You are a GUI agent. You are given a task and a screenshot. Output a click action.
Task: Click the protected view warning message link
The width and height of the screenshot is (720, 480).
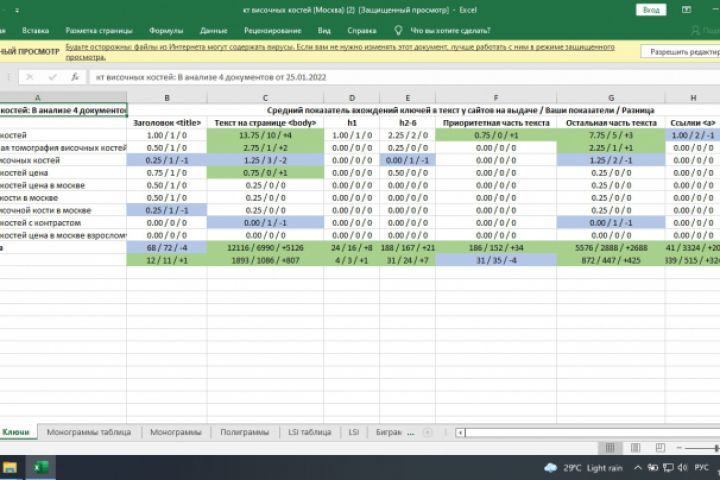[340, 51]
